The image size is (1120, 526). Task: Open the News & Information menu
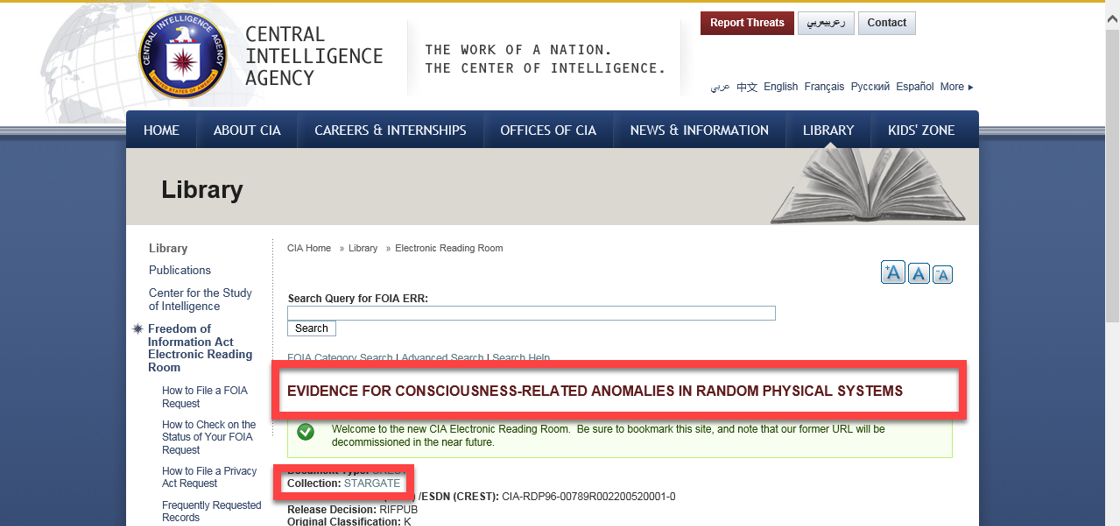coord(699,130)
